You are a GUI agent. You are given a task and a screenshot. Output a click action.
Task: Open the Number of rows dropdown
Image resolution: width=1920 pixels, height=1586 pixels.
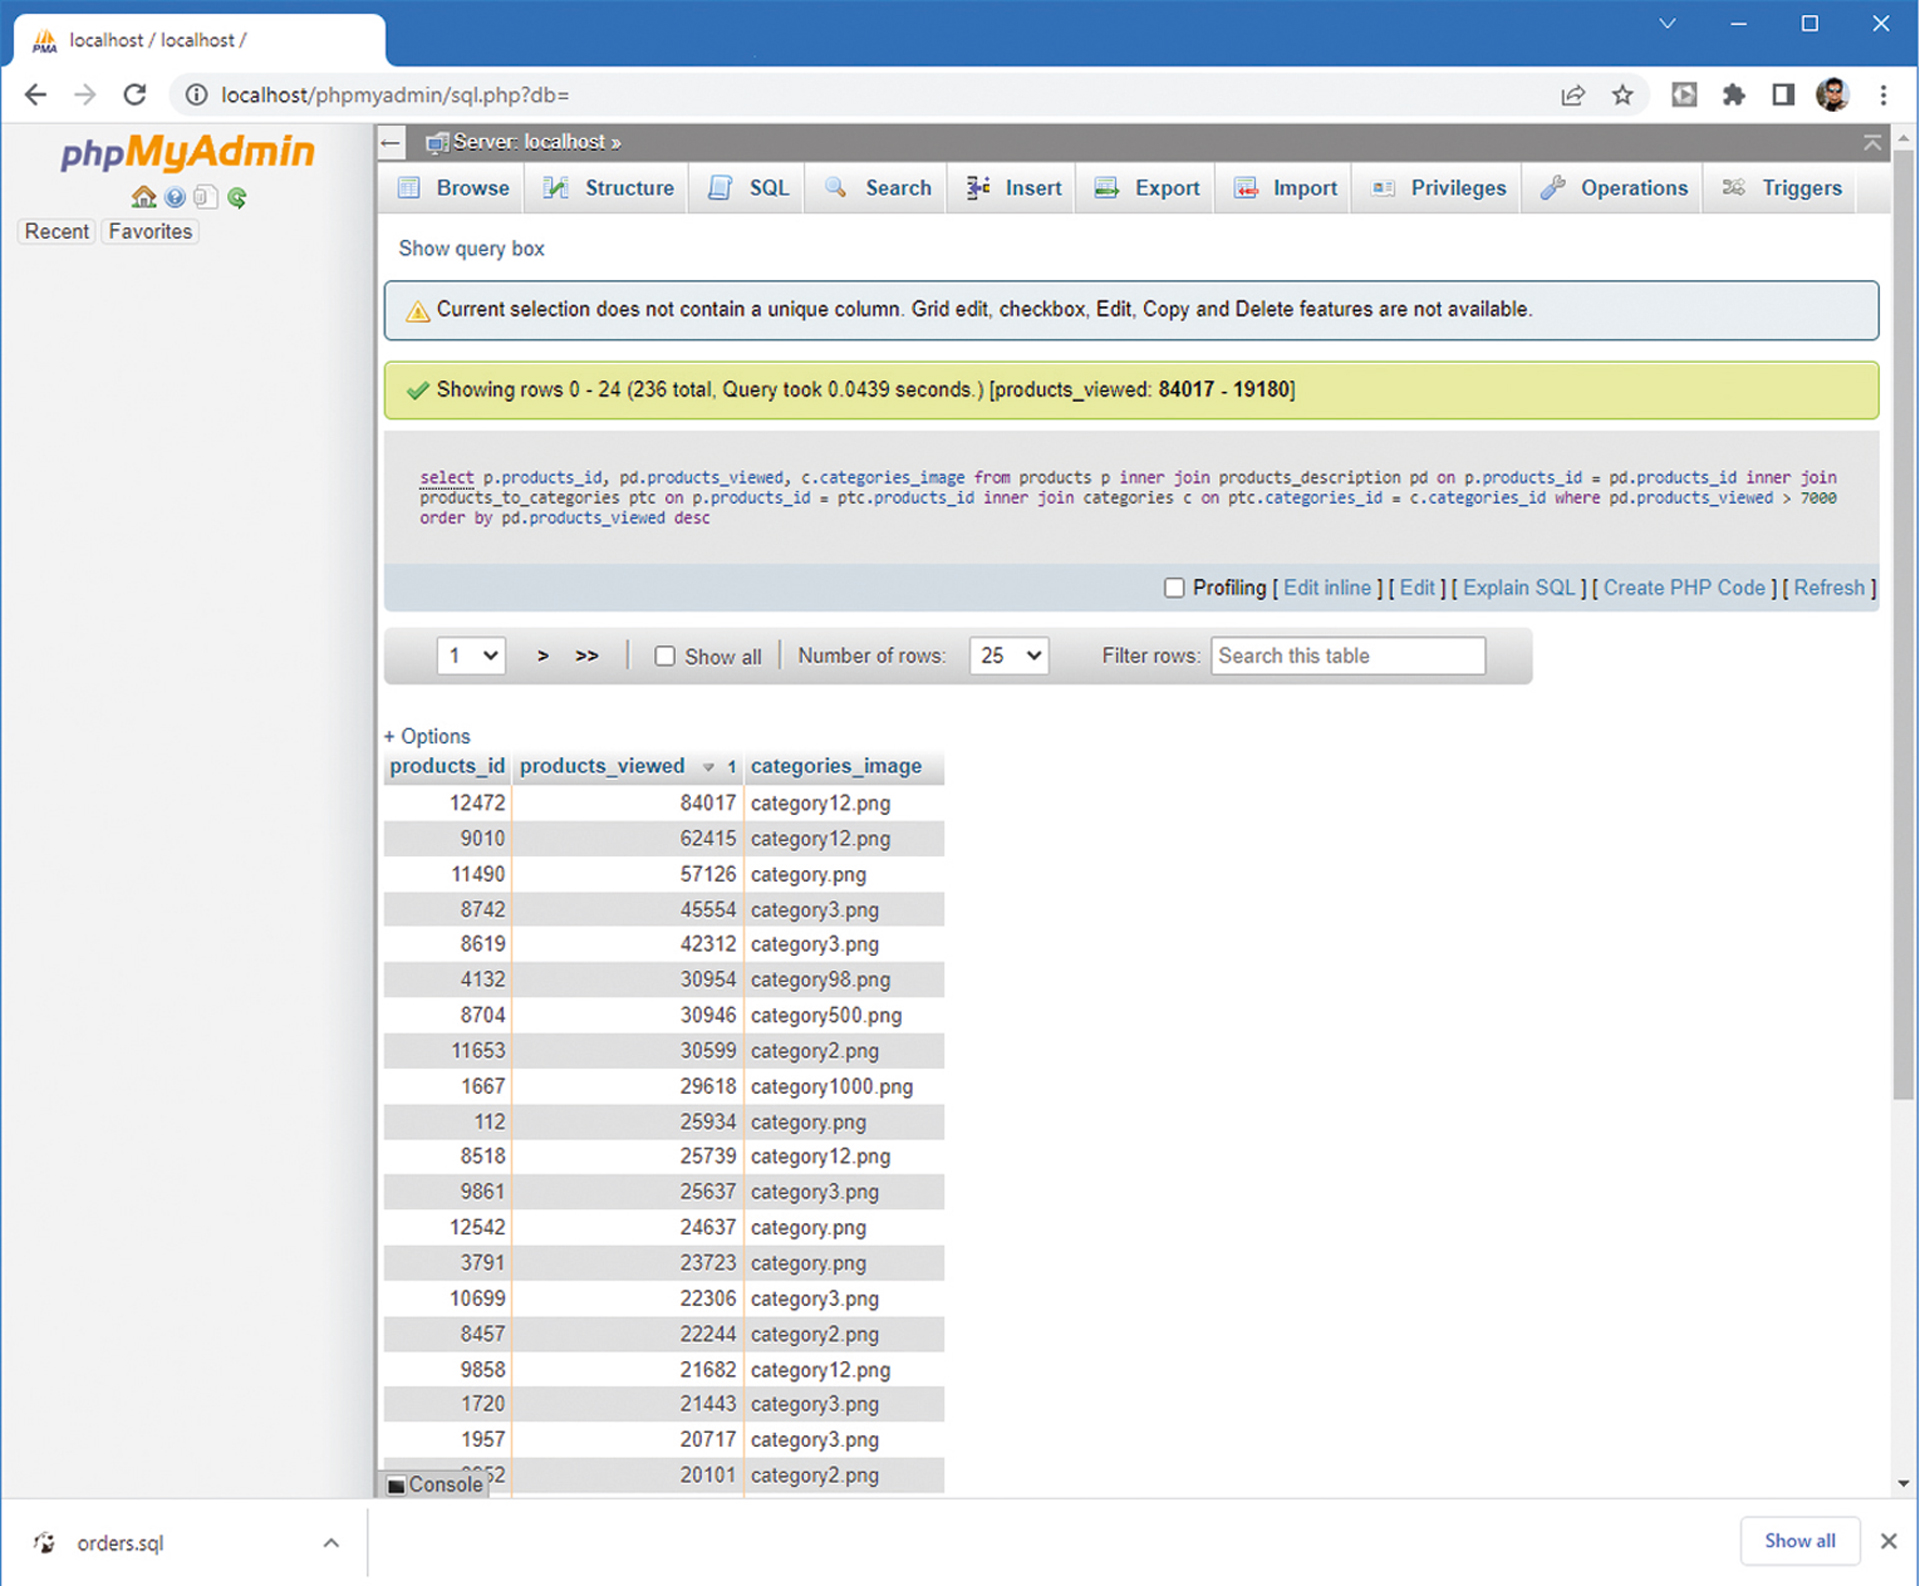(1008, 656)
